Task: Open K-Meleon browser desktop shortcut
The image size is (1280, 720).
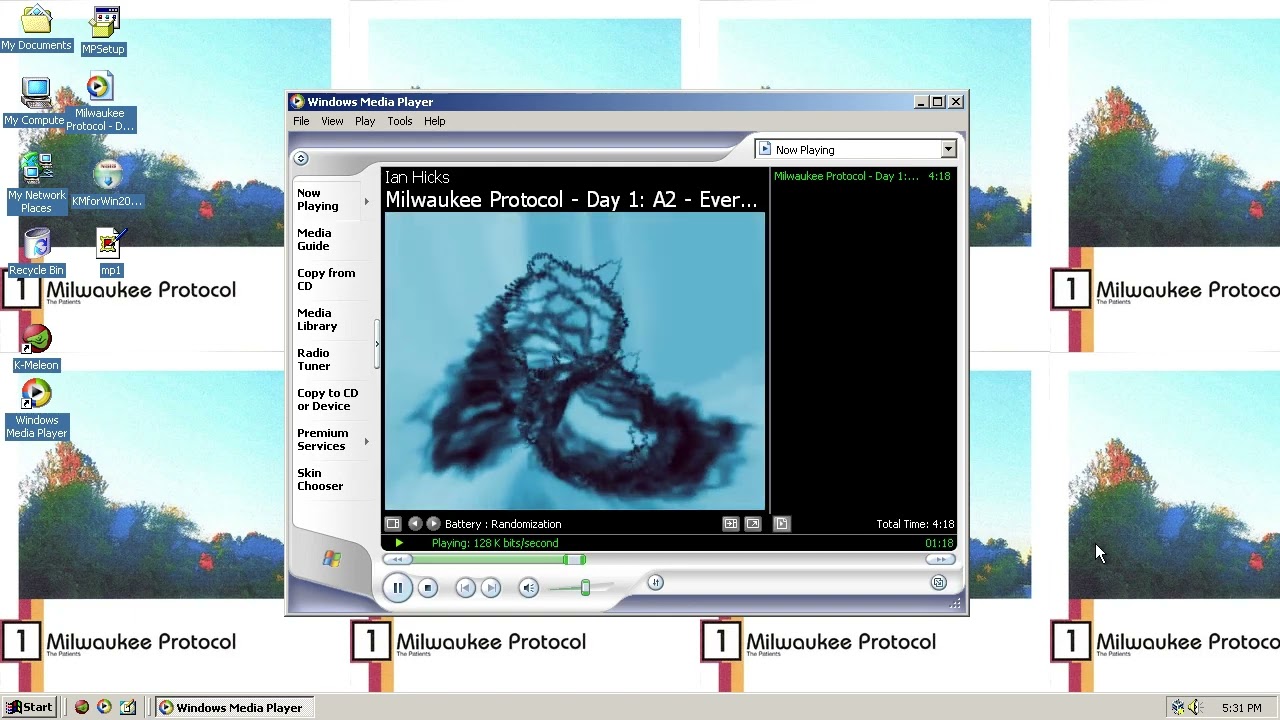Action: 36,348
